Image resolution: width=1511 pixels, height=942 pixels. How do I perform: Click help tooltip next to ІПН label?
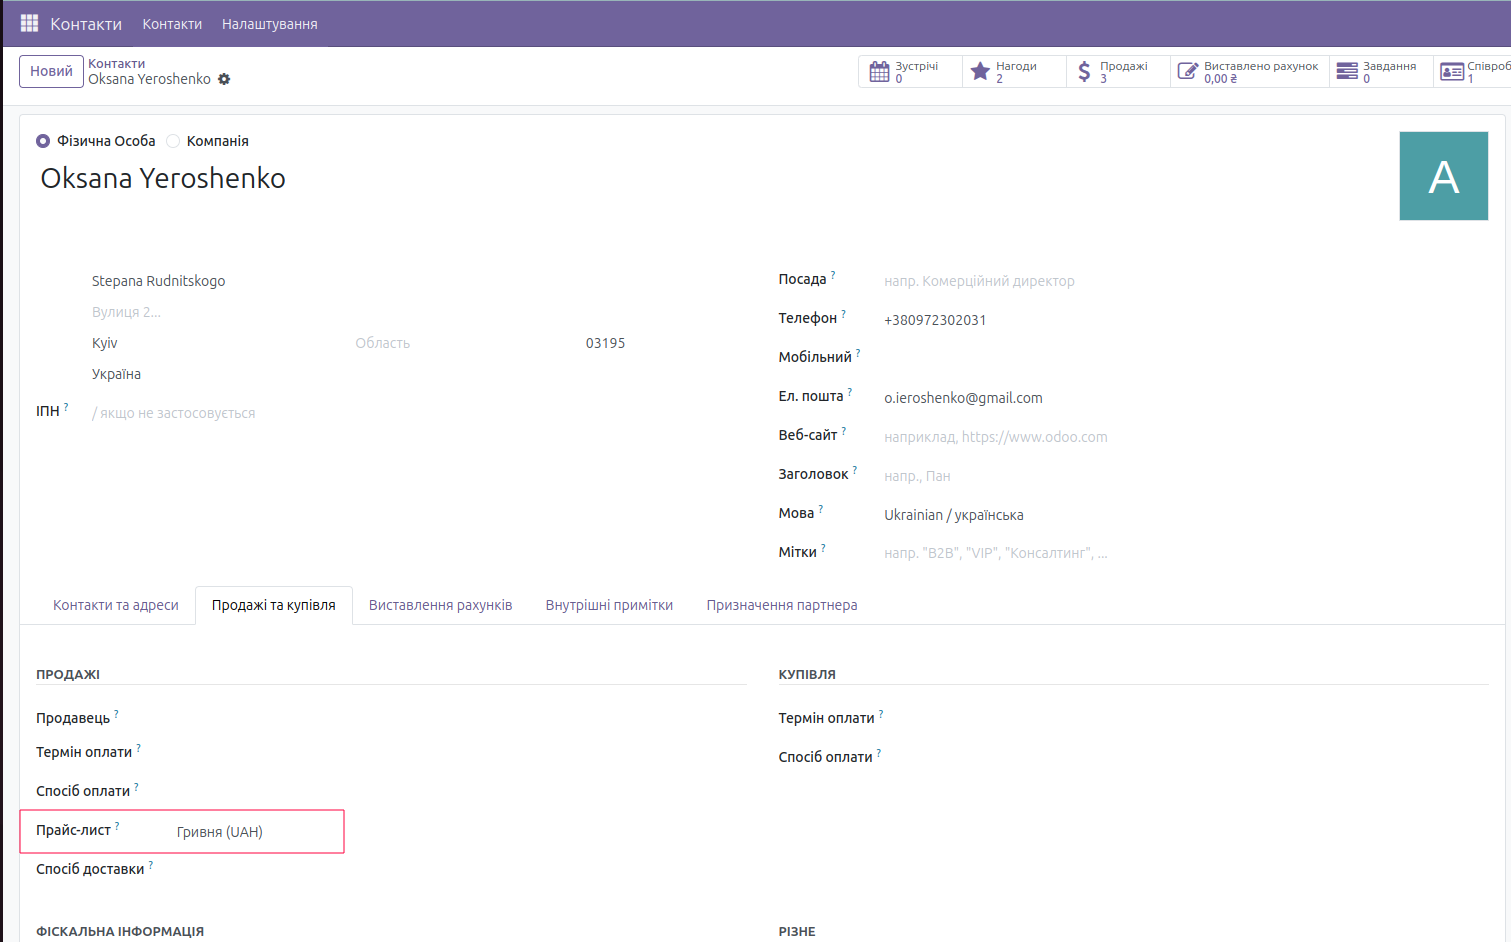[x=66, y=407]
